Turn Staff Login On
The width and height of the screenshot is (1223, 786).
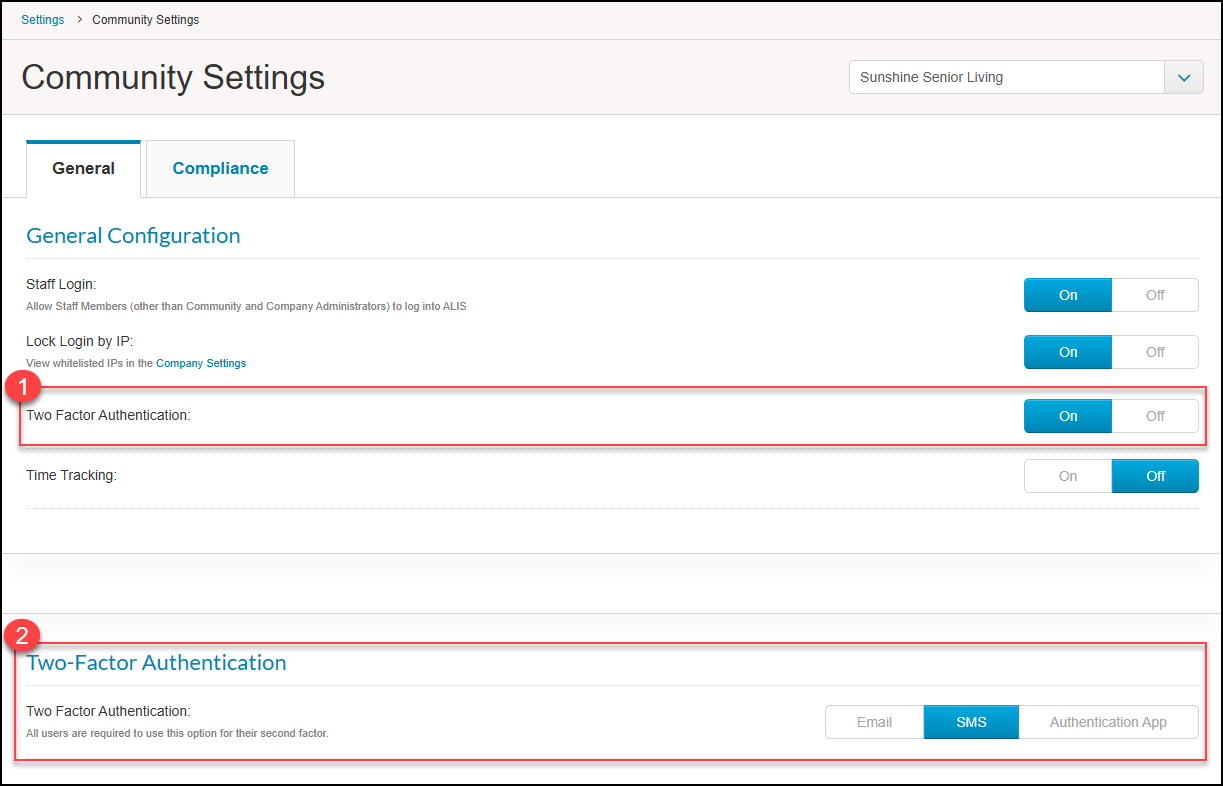pyautogui.click(x=1068, y=295)
